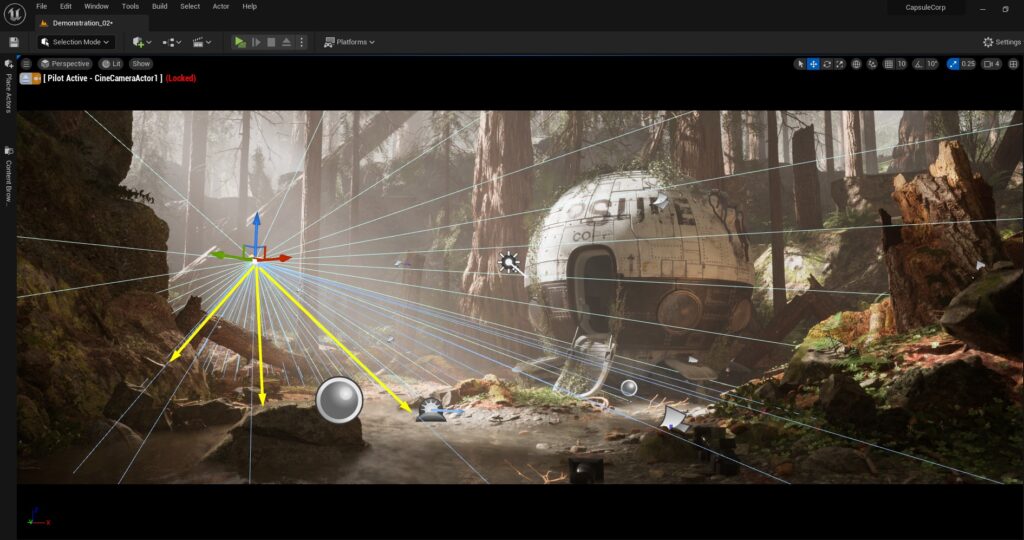Open the Lit view mode dropdown
The image size is (1024, 540).
tap(111, 64)
